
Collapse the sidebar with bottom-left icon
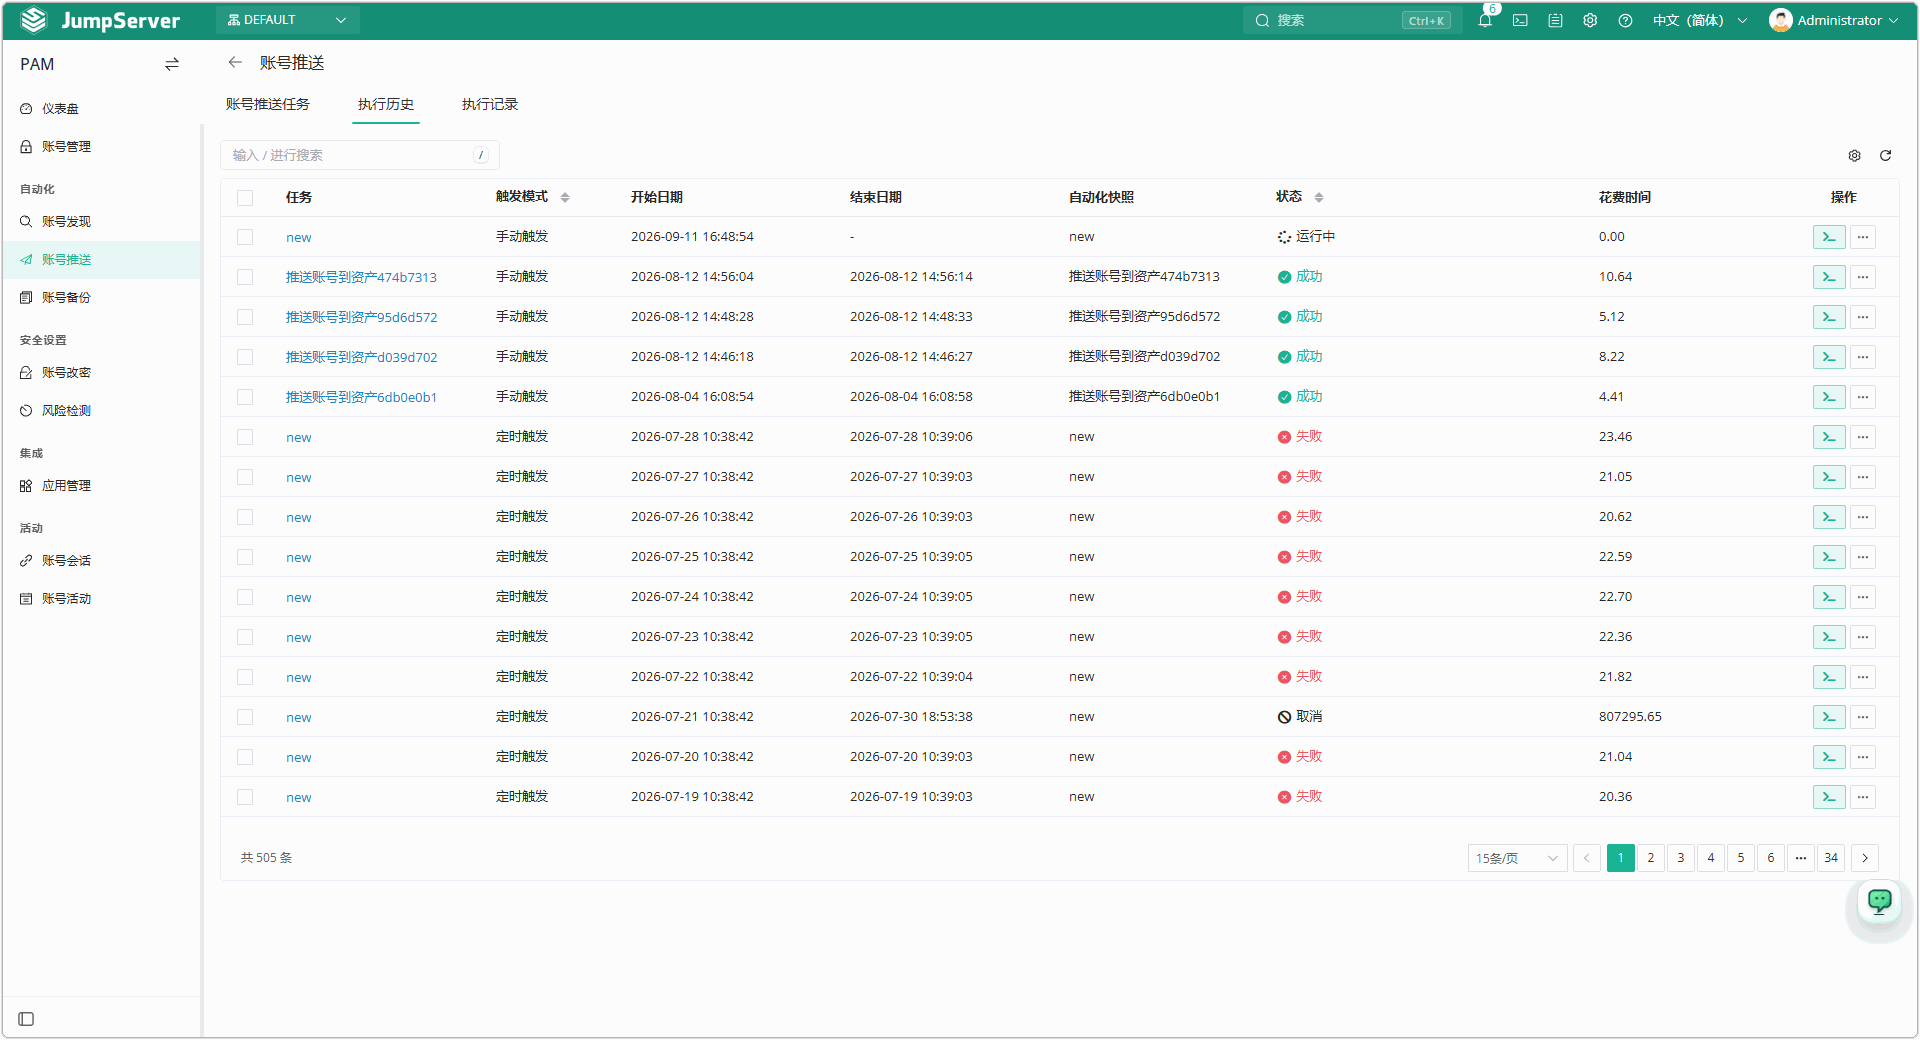26,1019
